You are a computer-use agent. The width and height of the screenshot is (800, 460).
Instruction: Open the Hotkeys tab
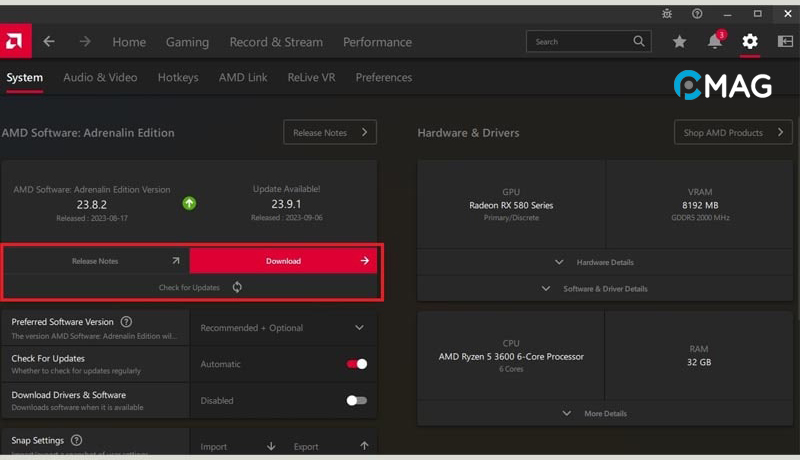point(178,77)
